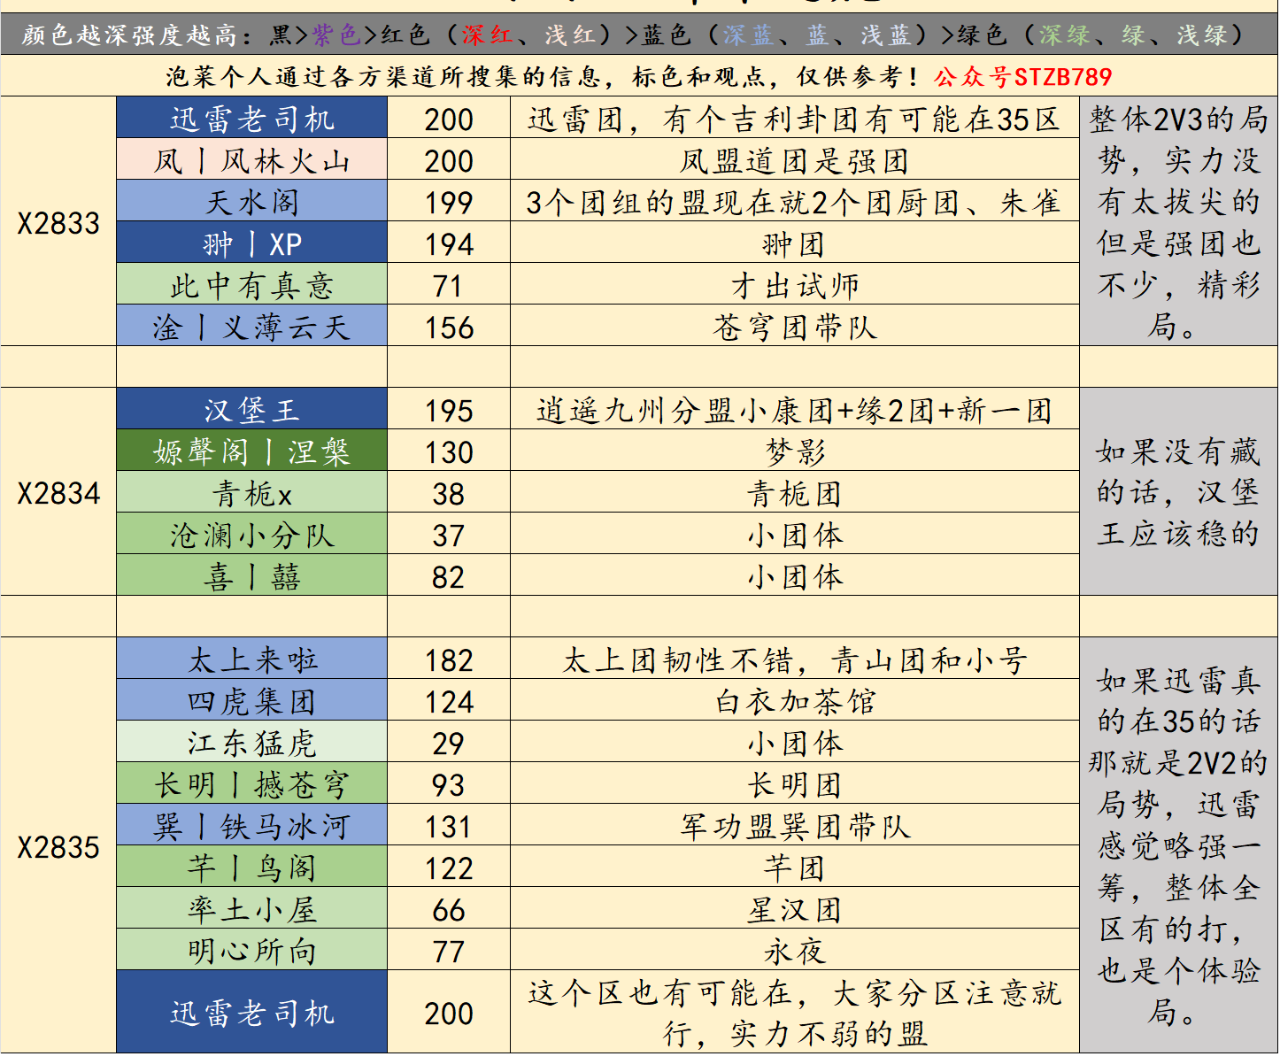Viewport: 1280px width, 1056px height.
Task: Click the red 公众号STZB789 text
Action: pyautogui.click(x=1022, y=76)
